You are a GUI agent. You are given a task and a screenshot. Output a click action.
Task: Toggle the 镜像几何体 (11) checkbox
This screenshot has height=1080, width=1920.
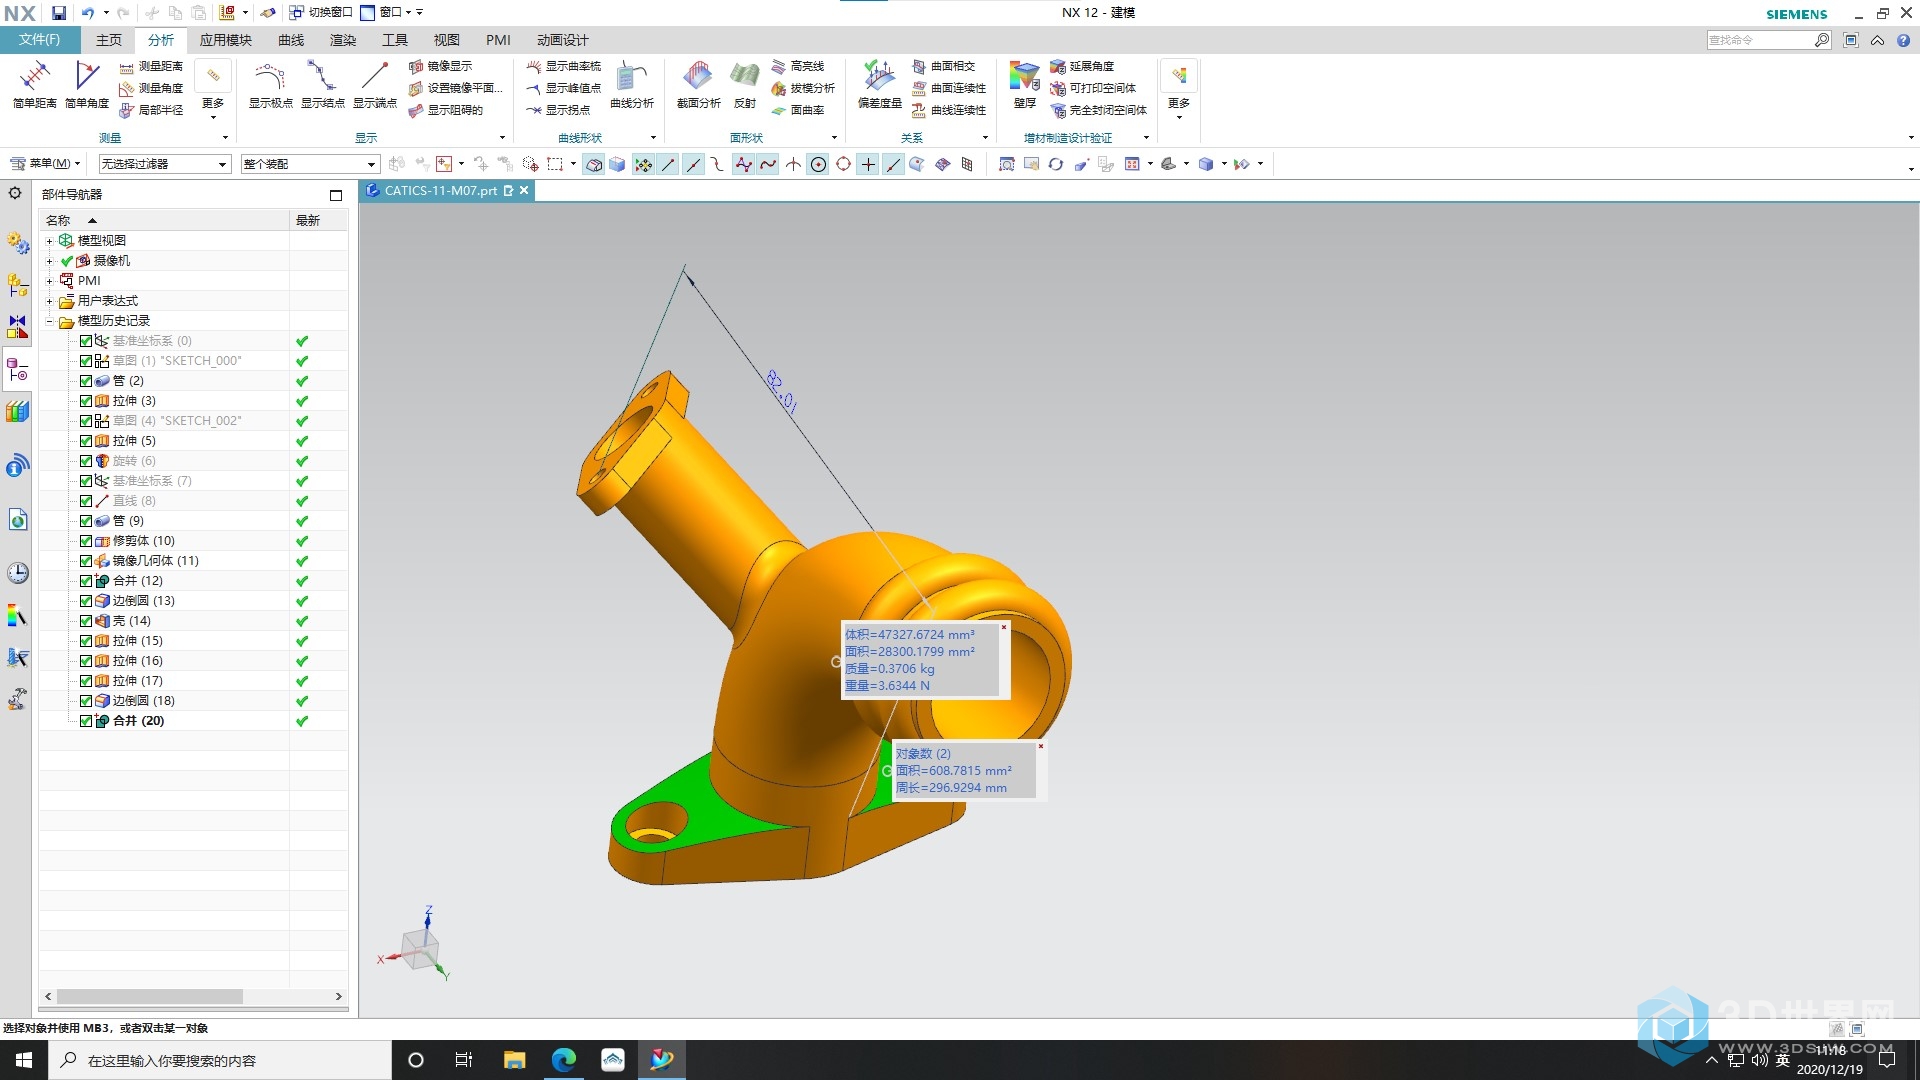tap(86, 561)
